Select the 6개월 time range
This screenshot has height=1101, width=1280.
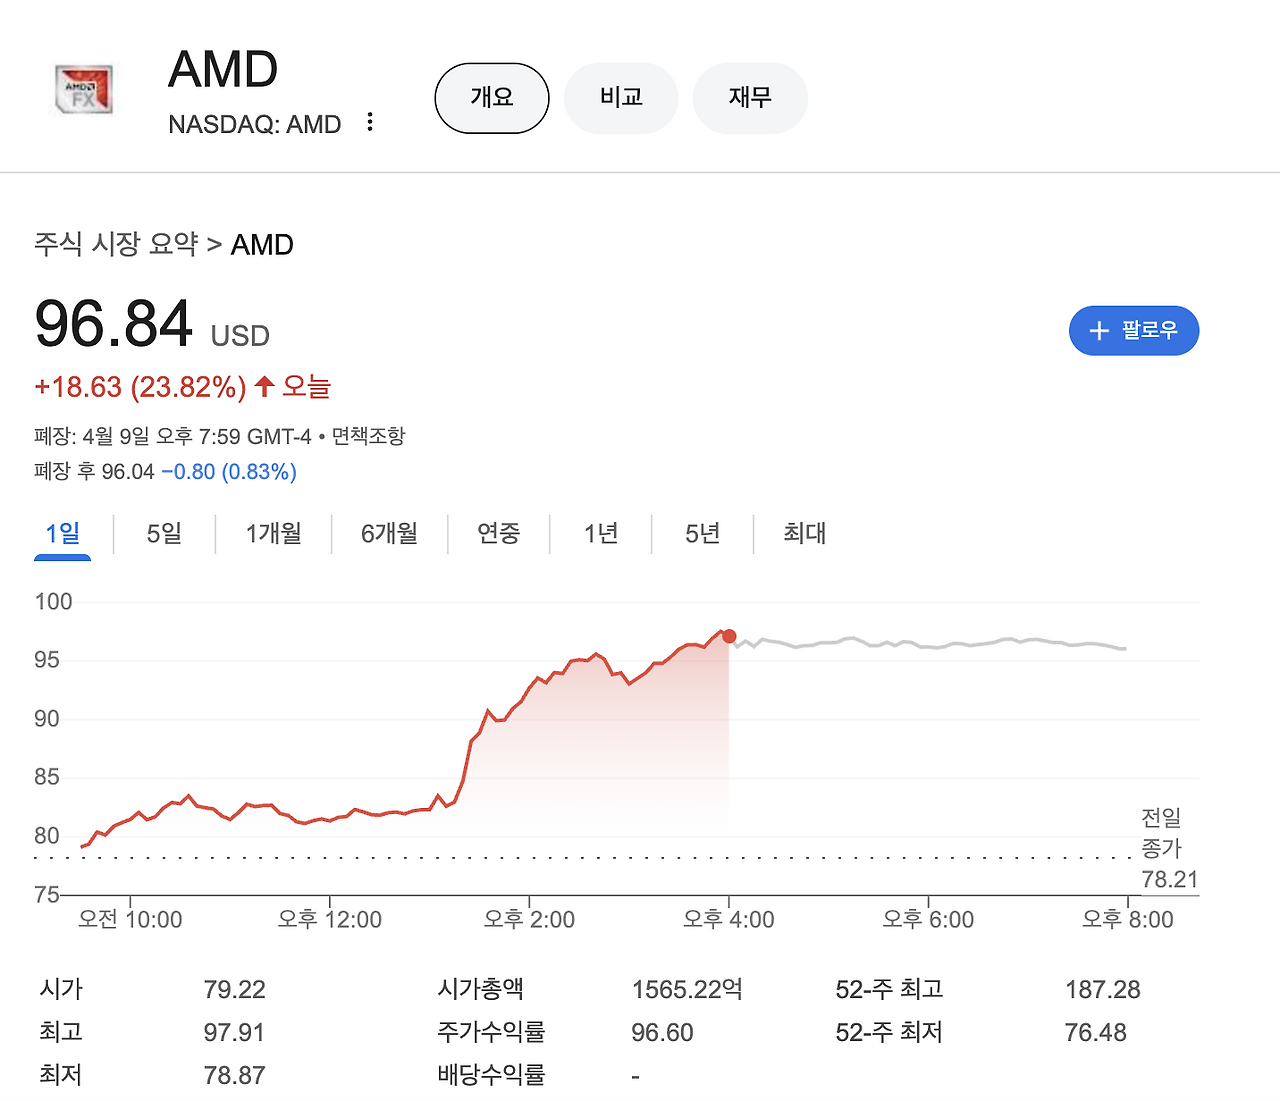click(x=389, y=534)
